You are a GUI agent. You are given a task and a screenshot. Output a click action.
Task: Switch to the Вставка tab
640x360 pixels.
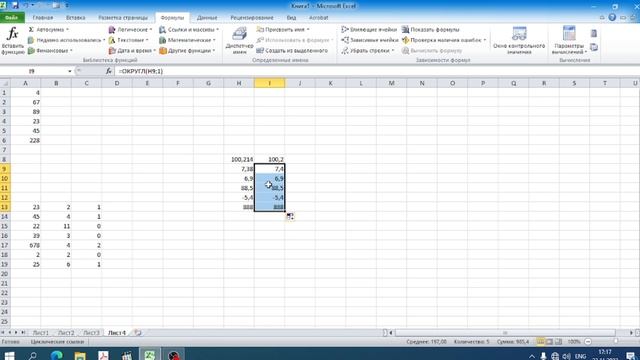pos(76,18)
